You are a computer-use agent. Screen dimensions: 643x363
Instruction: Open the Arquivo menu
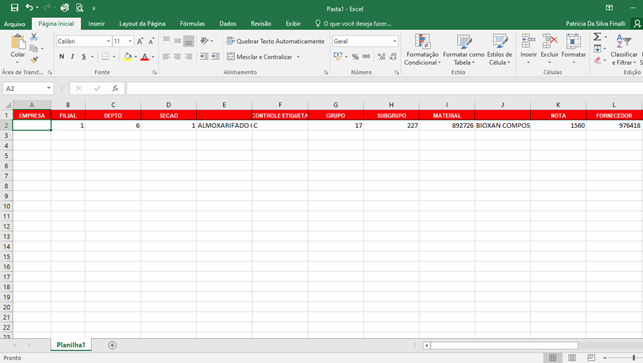coord(14,24)
